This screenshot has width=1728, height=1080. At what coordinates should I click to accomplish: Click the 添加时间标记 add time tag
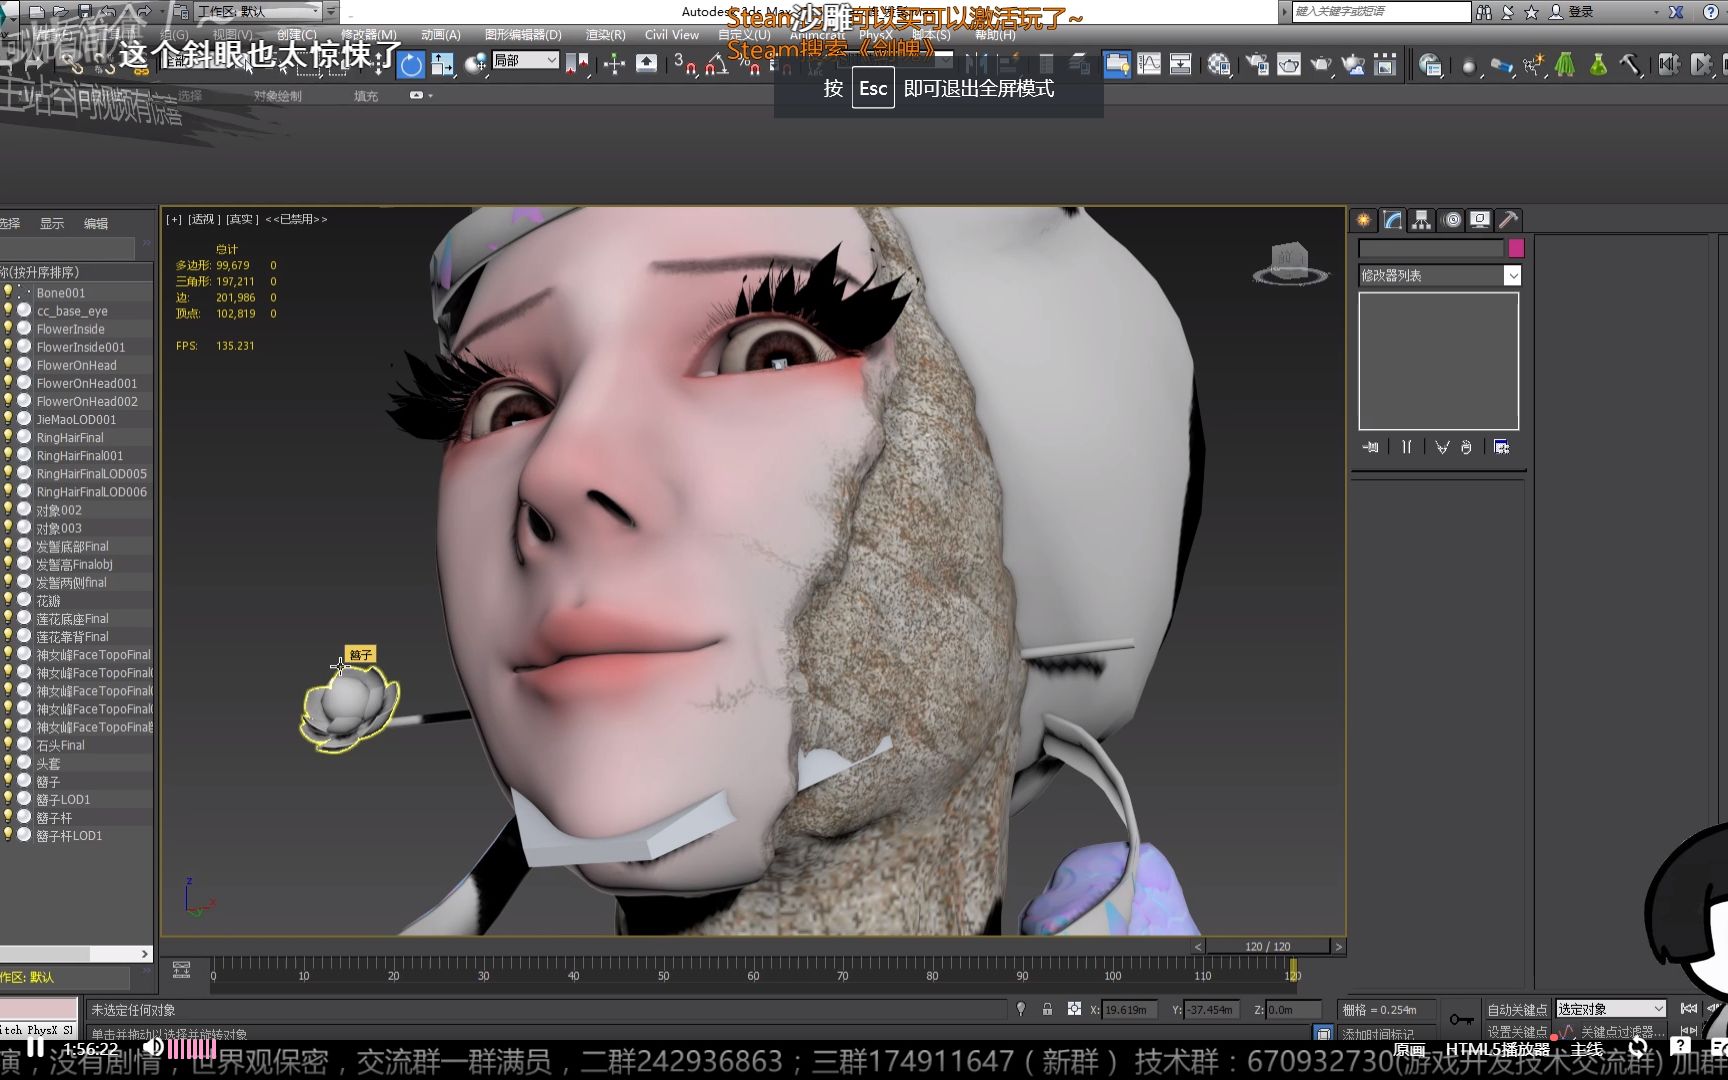(x=1378, y=1034)
